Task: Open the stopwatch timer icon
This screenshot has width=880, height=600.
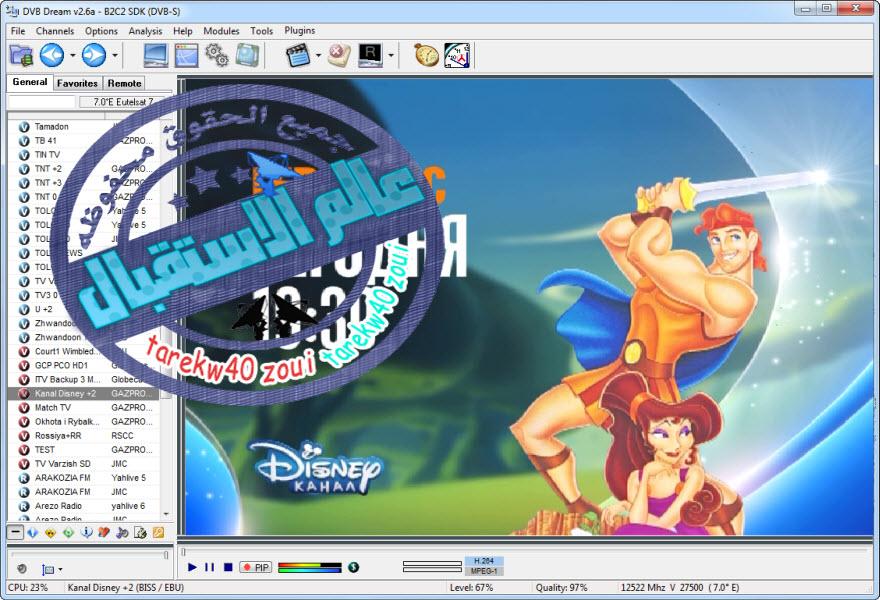Action: click(x=426, y=56)
